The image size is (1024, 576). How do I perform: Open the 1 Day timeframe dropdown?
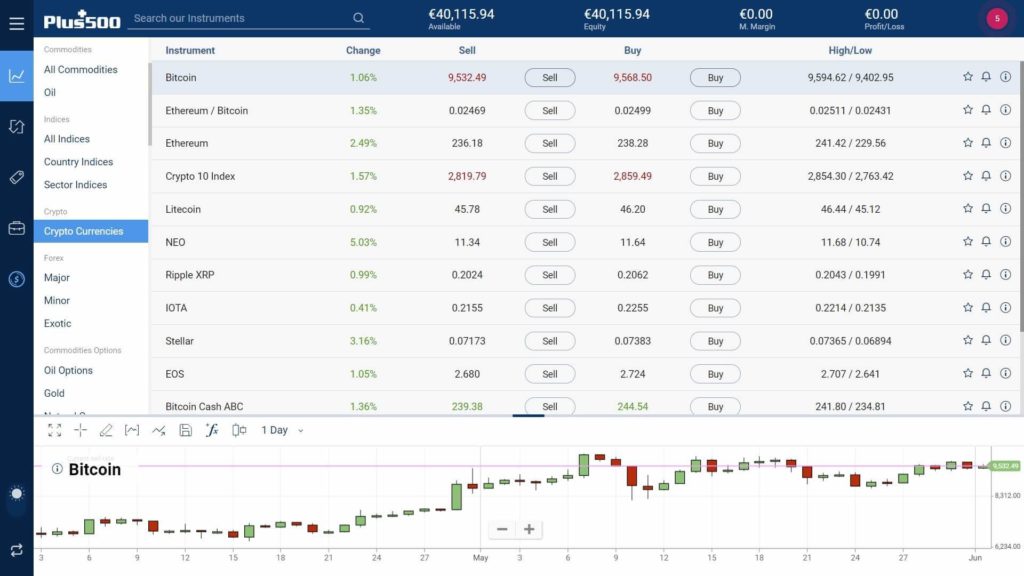point(282,430)
